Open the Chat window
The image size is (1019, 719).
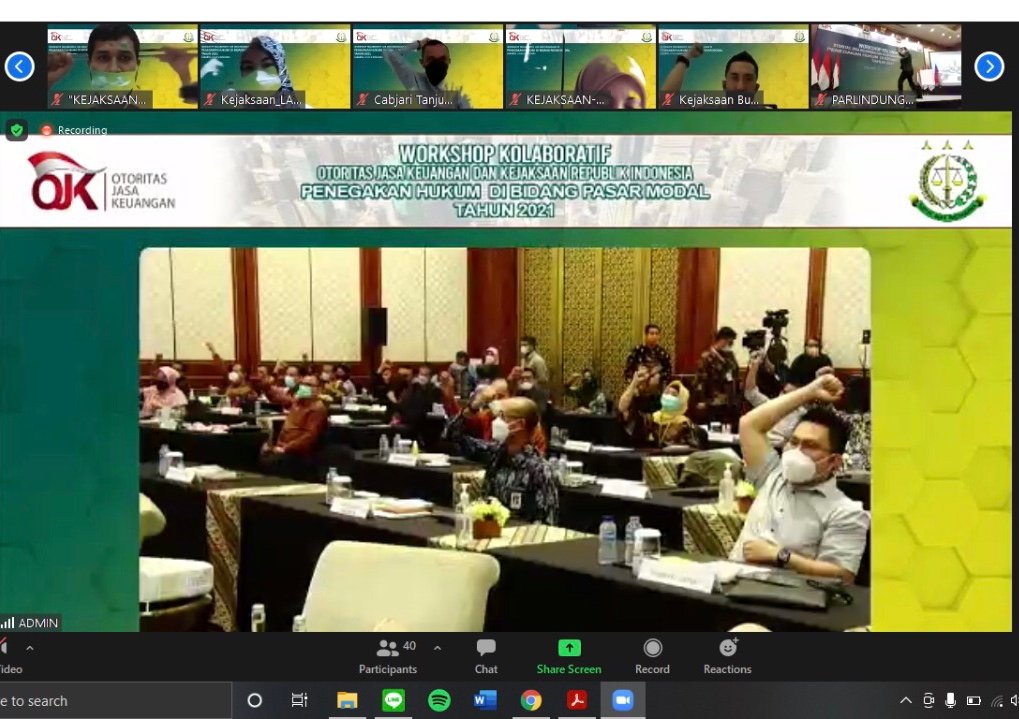486,656
